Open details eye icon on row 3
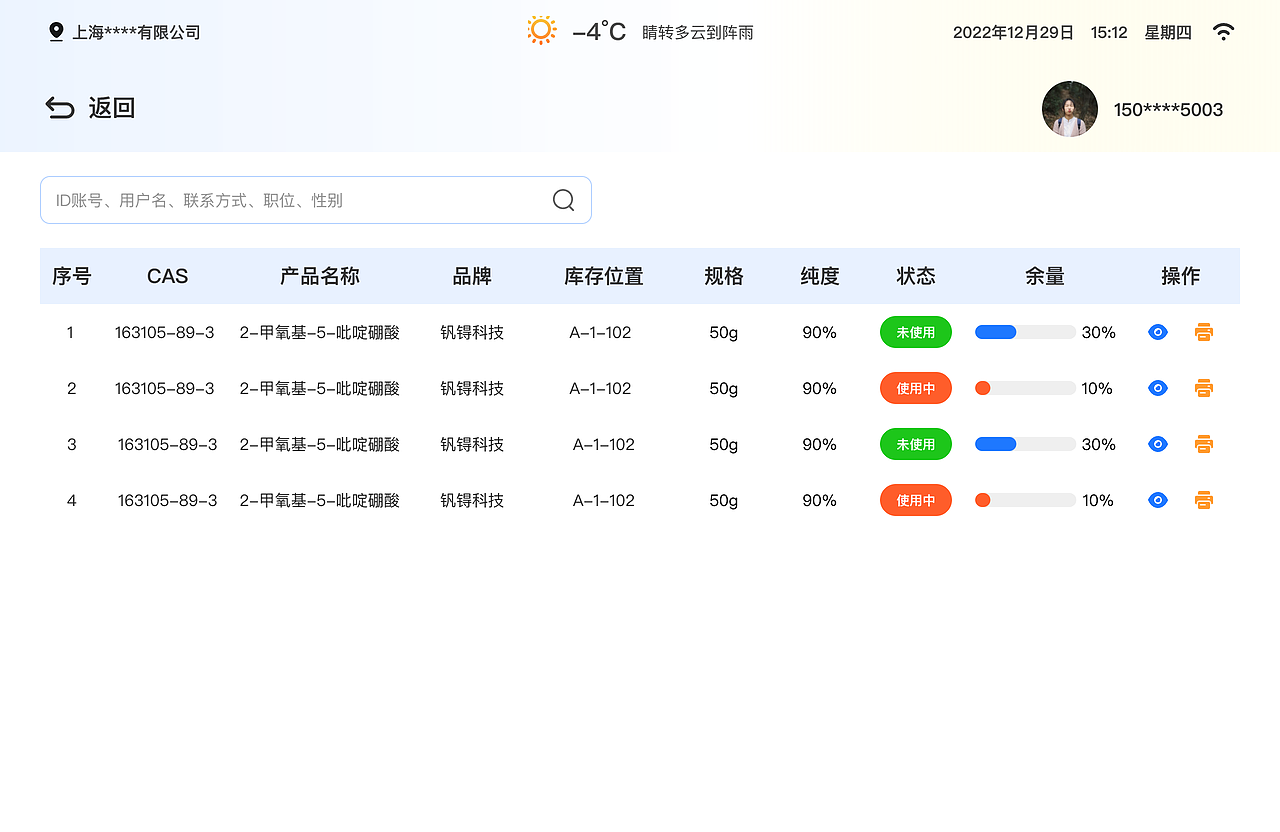Image resolution: width=1280 pixels, height=832 pixels. (1157, 444)
